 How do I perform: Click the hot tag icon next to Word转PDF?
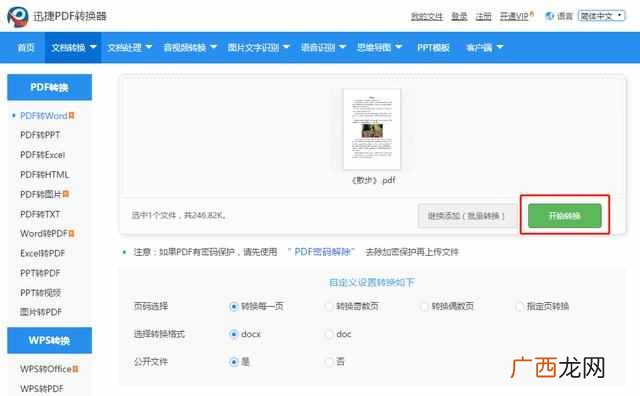tap(71, 234)
